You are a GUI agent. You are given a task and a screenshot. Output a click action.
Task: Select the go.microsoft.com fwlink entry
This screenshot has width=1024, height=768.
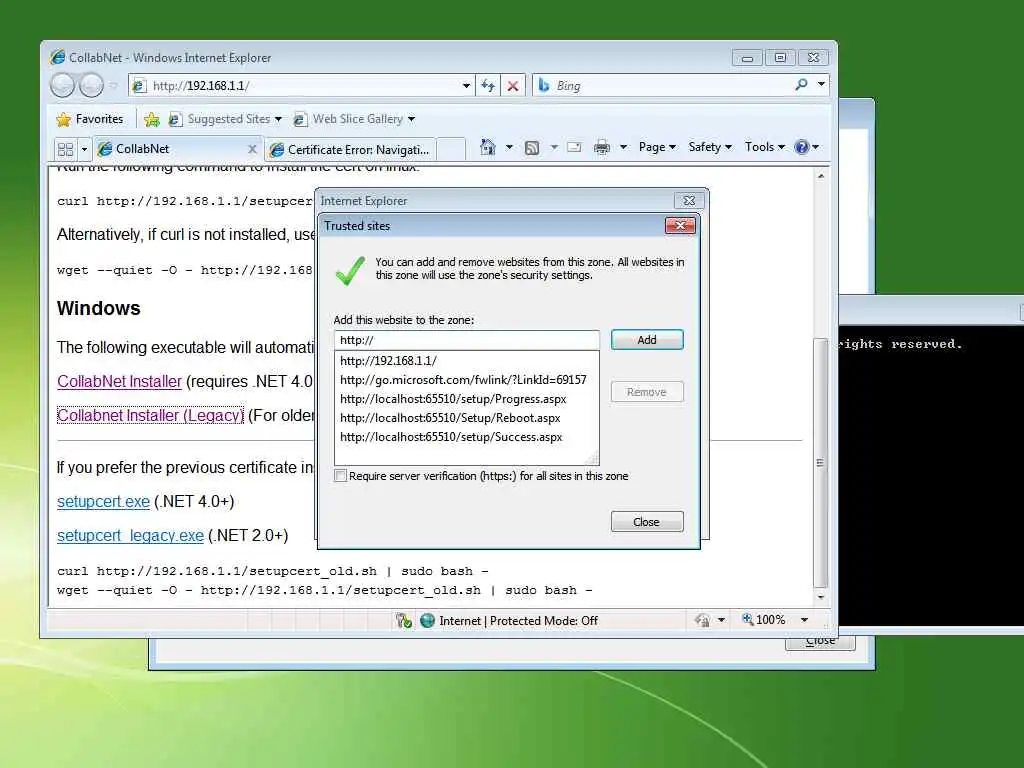[466, 379]
